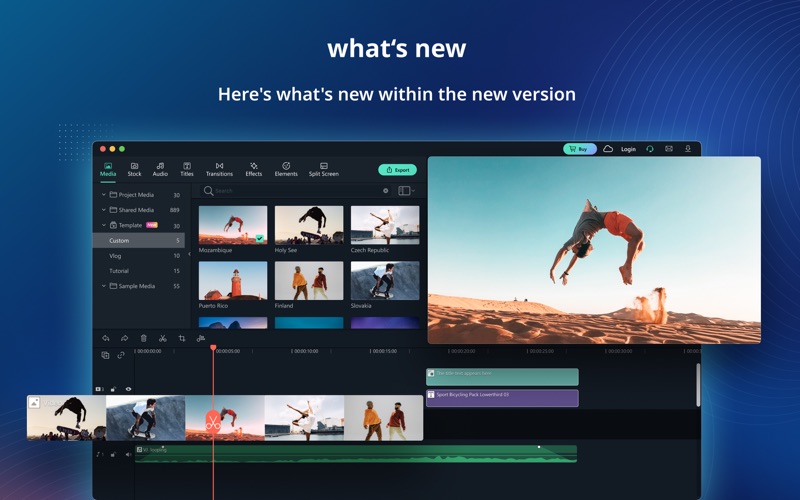
Task: Select the Tutorial template category
Action: tap(139, 271)
